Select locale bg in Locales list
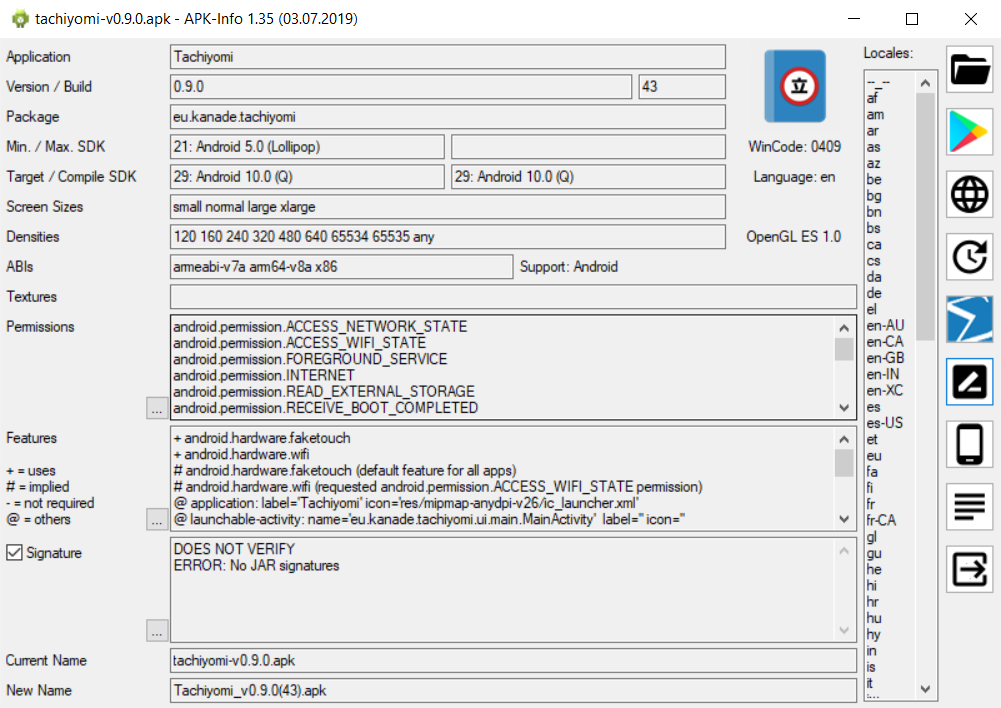The width and height of the screenshot is (1001, 708). coord(874,195)
